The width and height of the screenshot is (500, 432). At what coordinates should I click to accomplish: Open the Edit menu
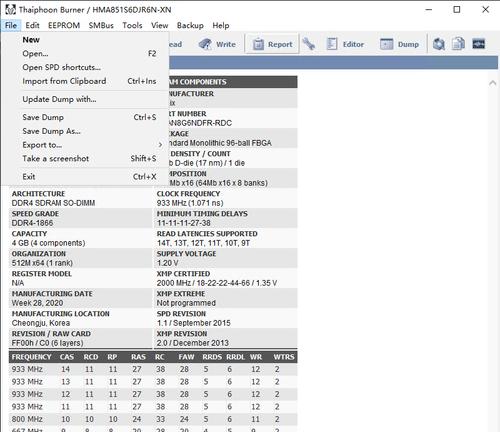[x=32, y=25]
